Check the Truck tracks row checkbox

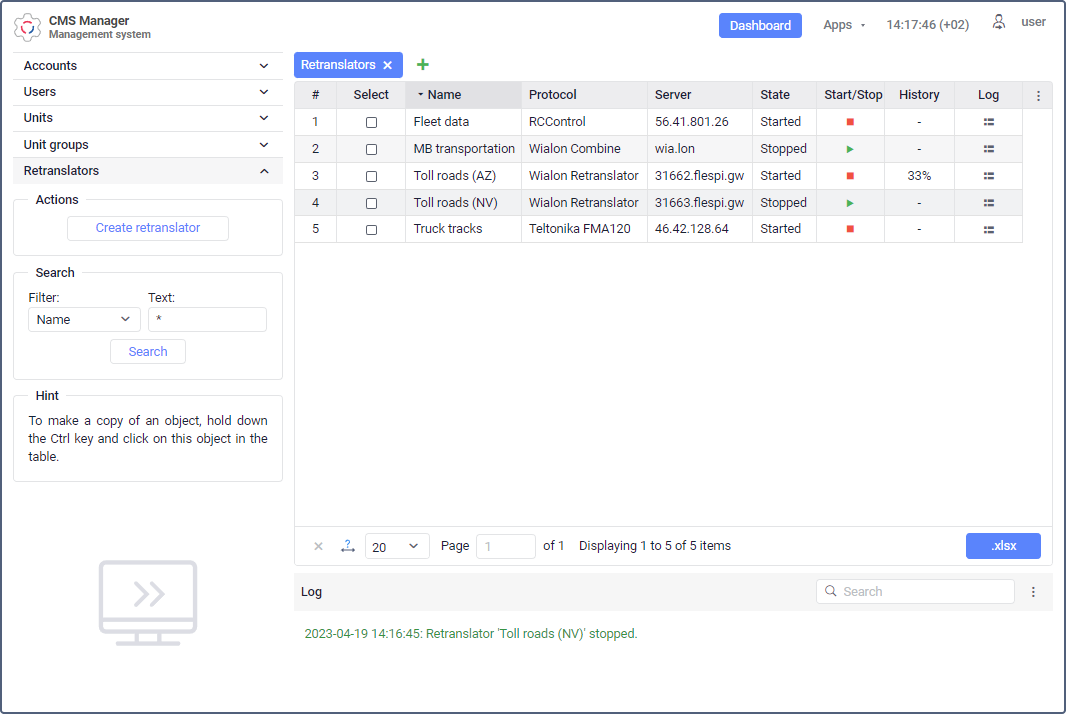point(371,229)
